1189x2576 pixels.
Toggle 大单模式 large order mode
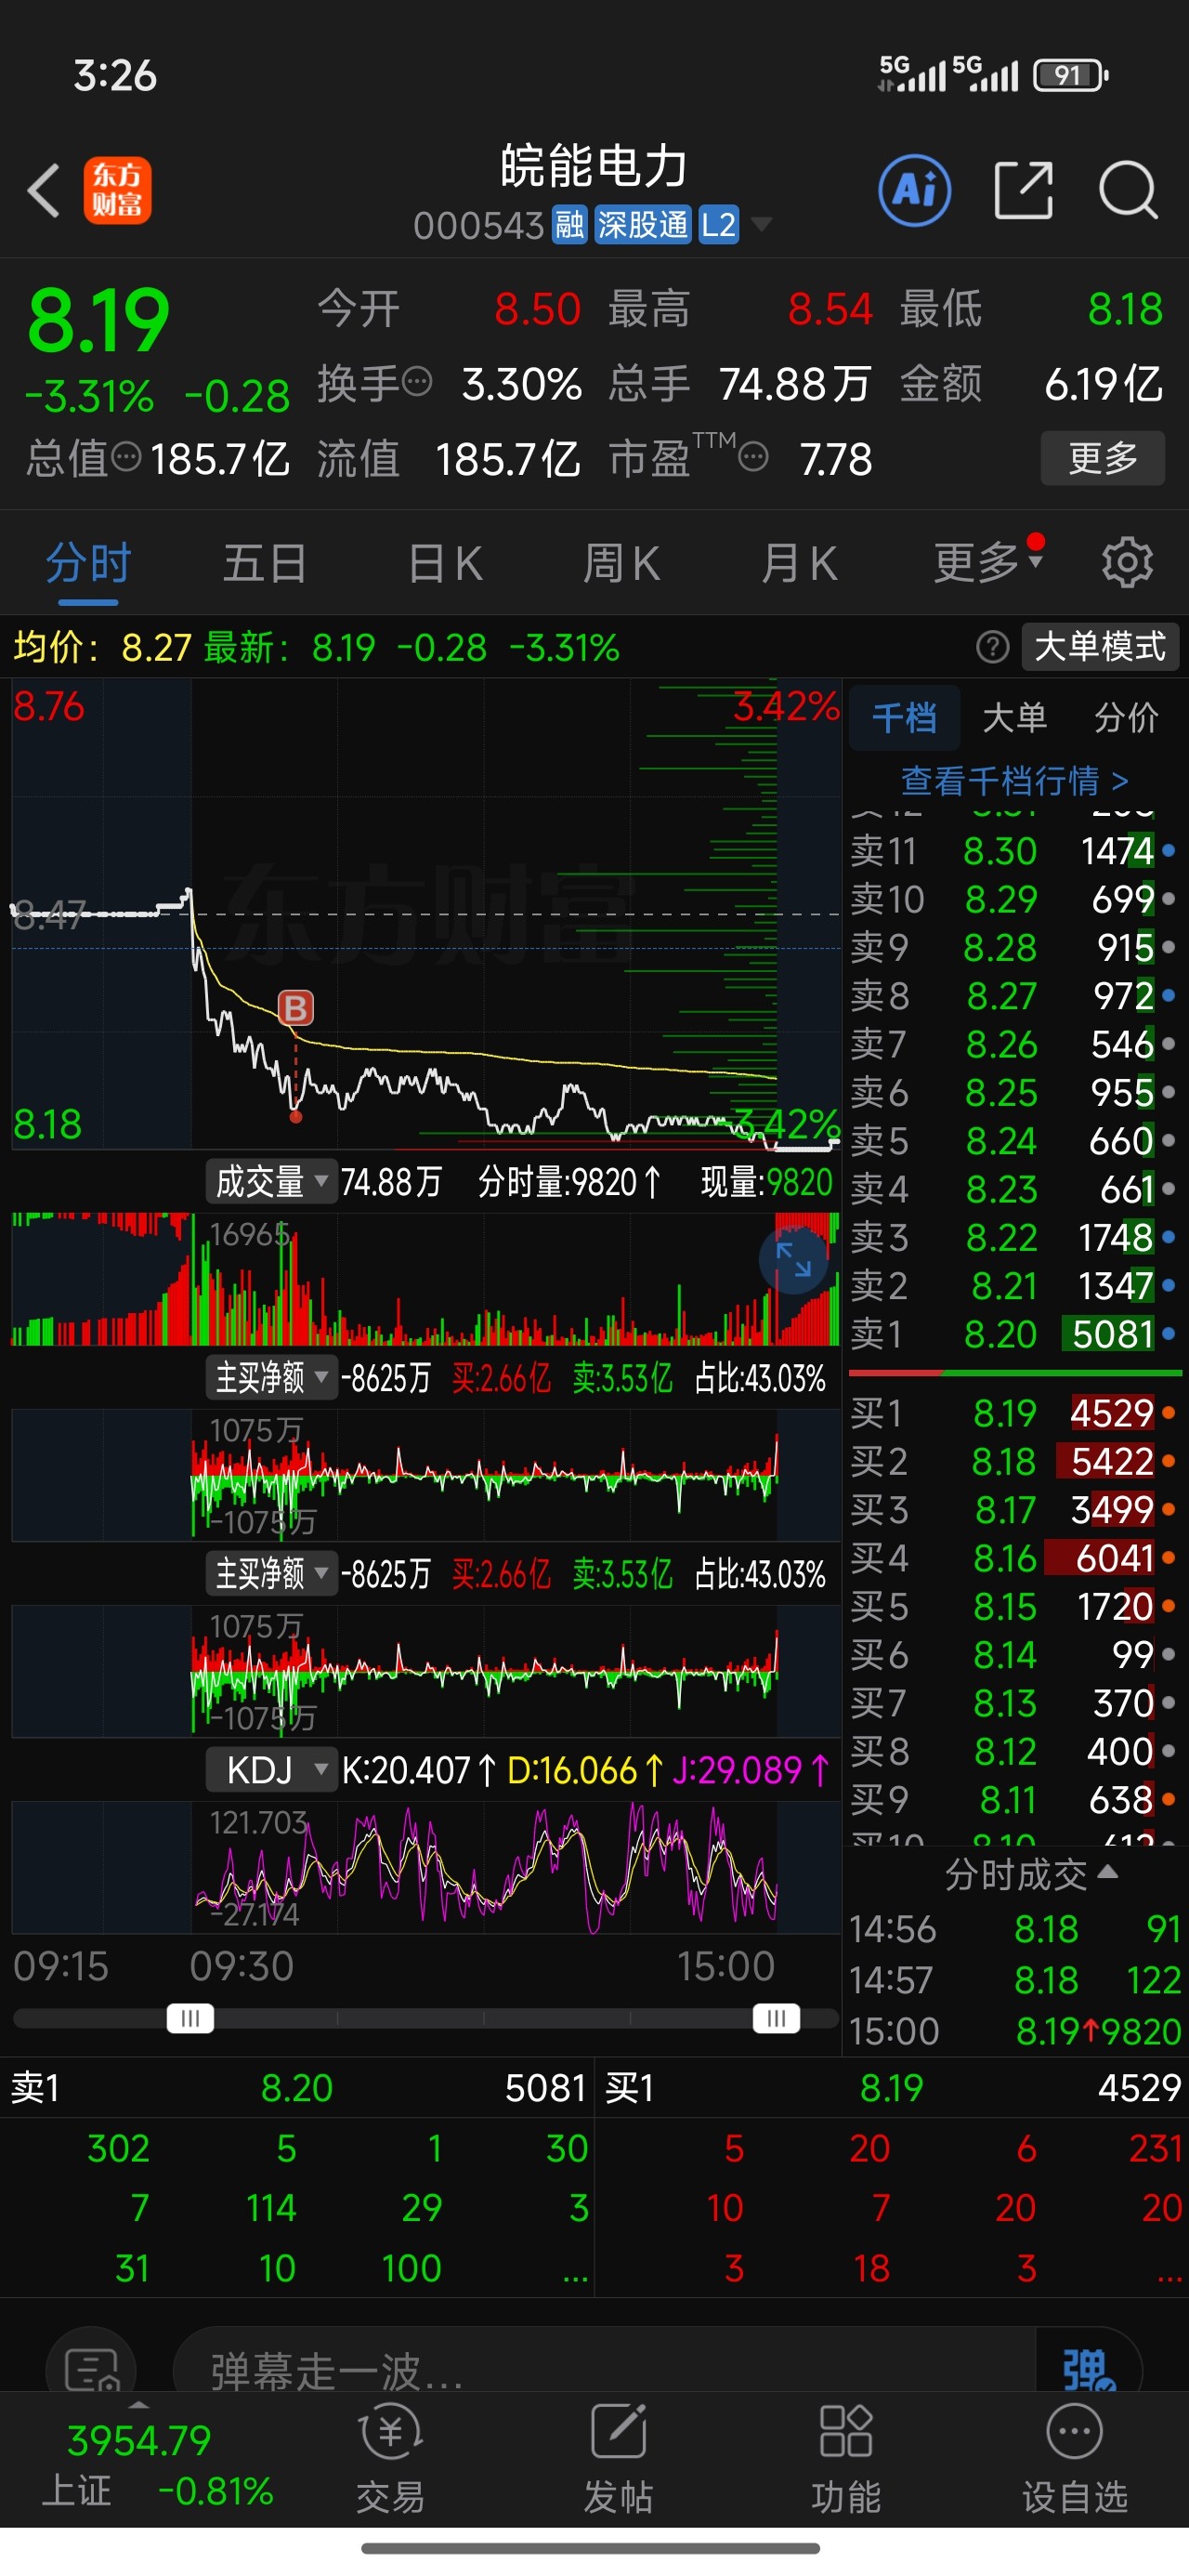click(x=1100, y=647)
